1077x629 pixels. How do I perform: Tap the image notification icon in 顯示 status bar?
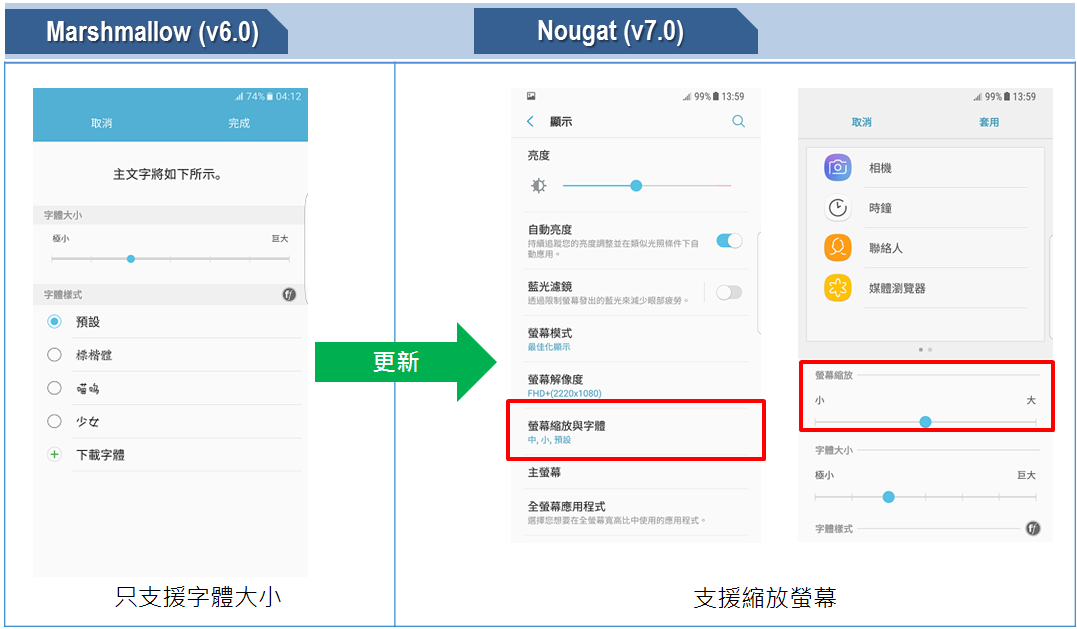pos(531,96)
